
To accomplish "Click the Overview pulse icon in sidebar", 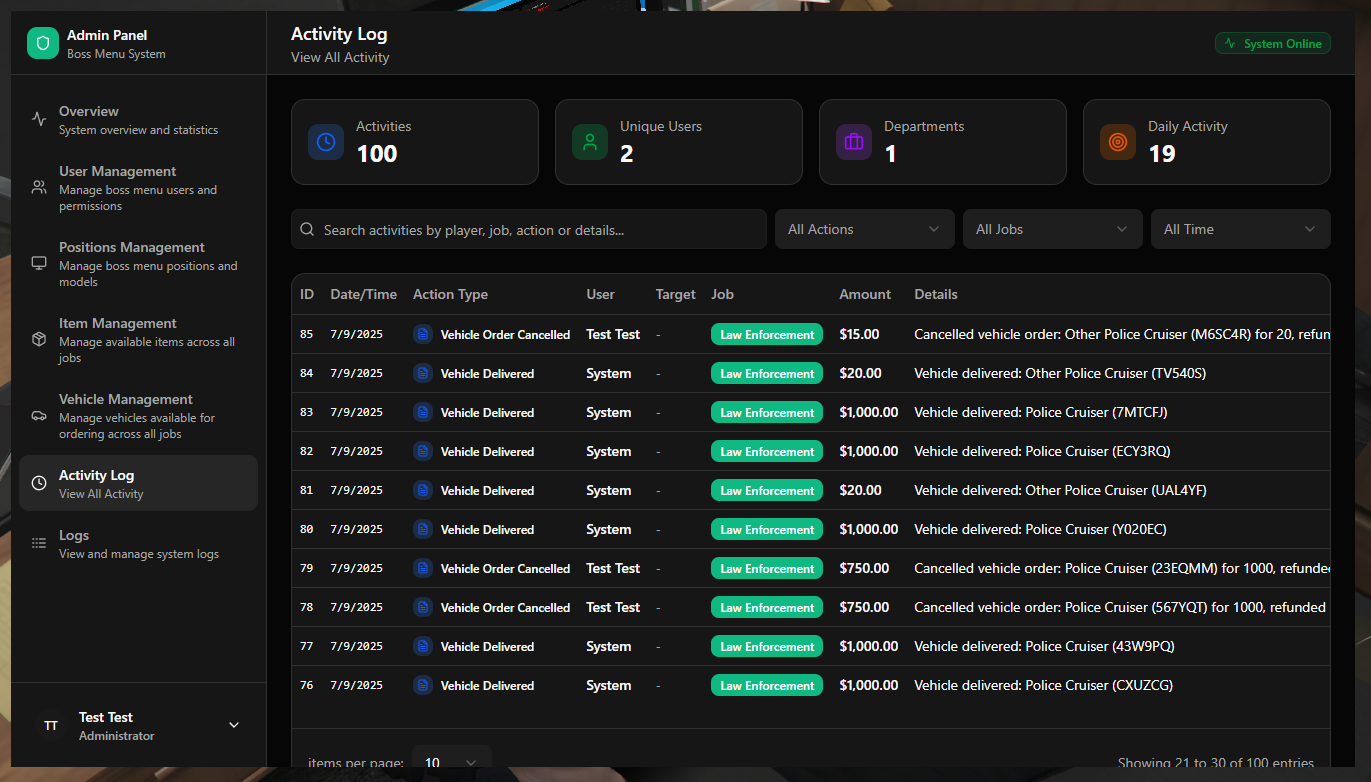I will 38,117.
